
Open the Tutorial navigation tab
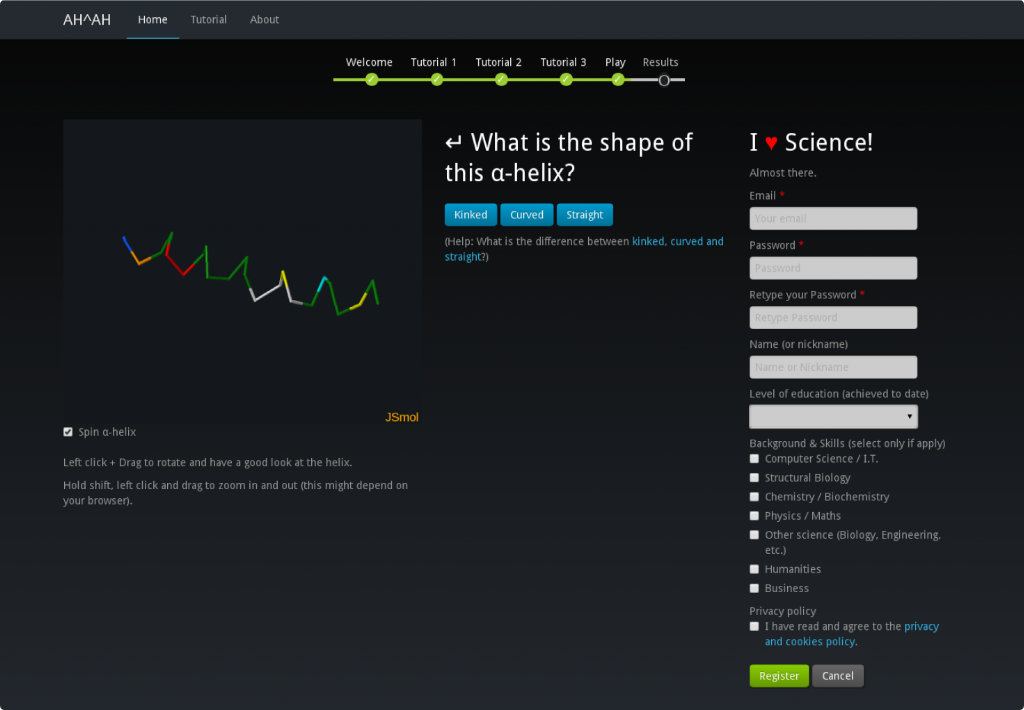coord(208,20)
